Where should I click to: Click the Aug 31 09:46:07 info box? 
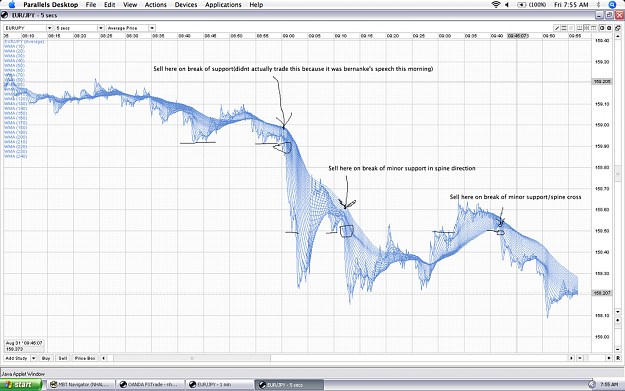tap(24, 346)
